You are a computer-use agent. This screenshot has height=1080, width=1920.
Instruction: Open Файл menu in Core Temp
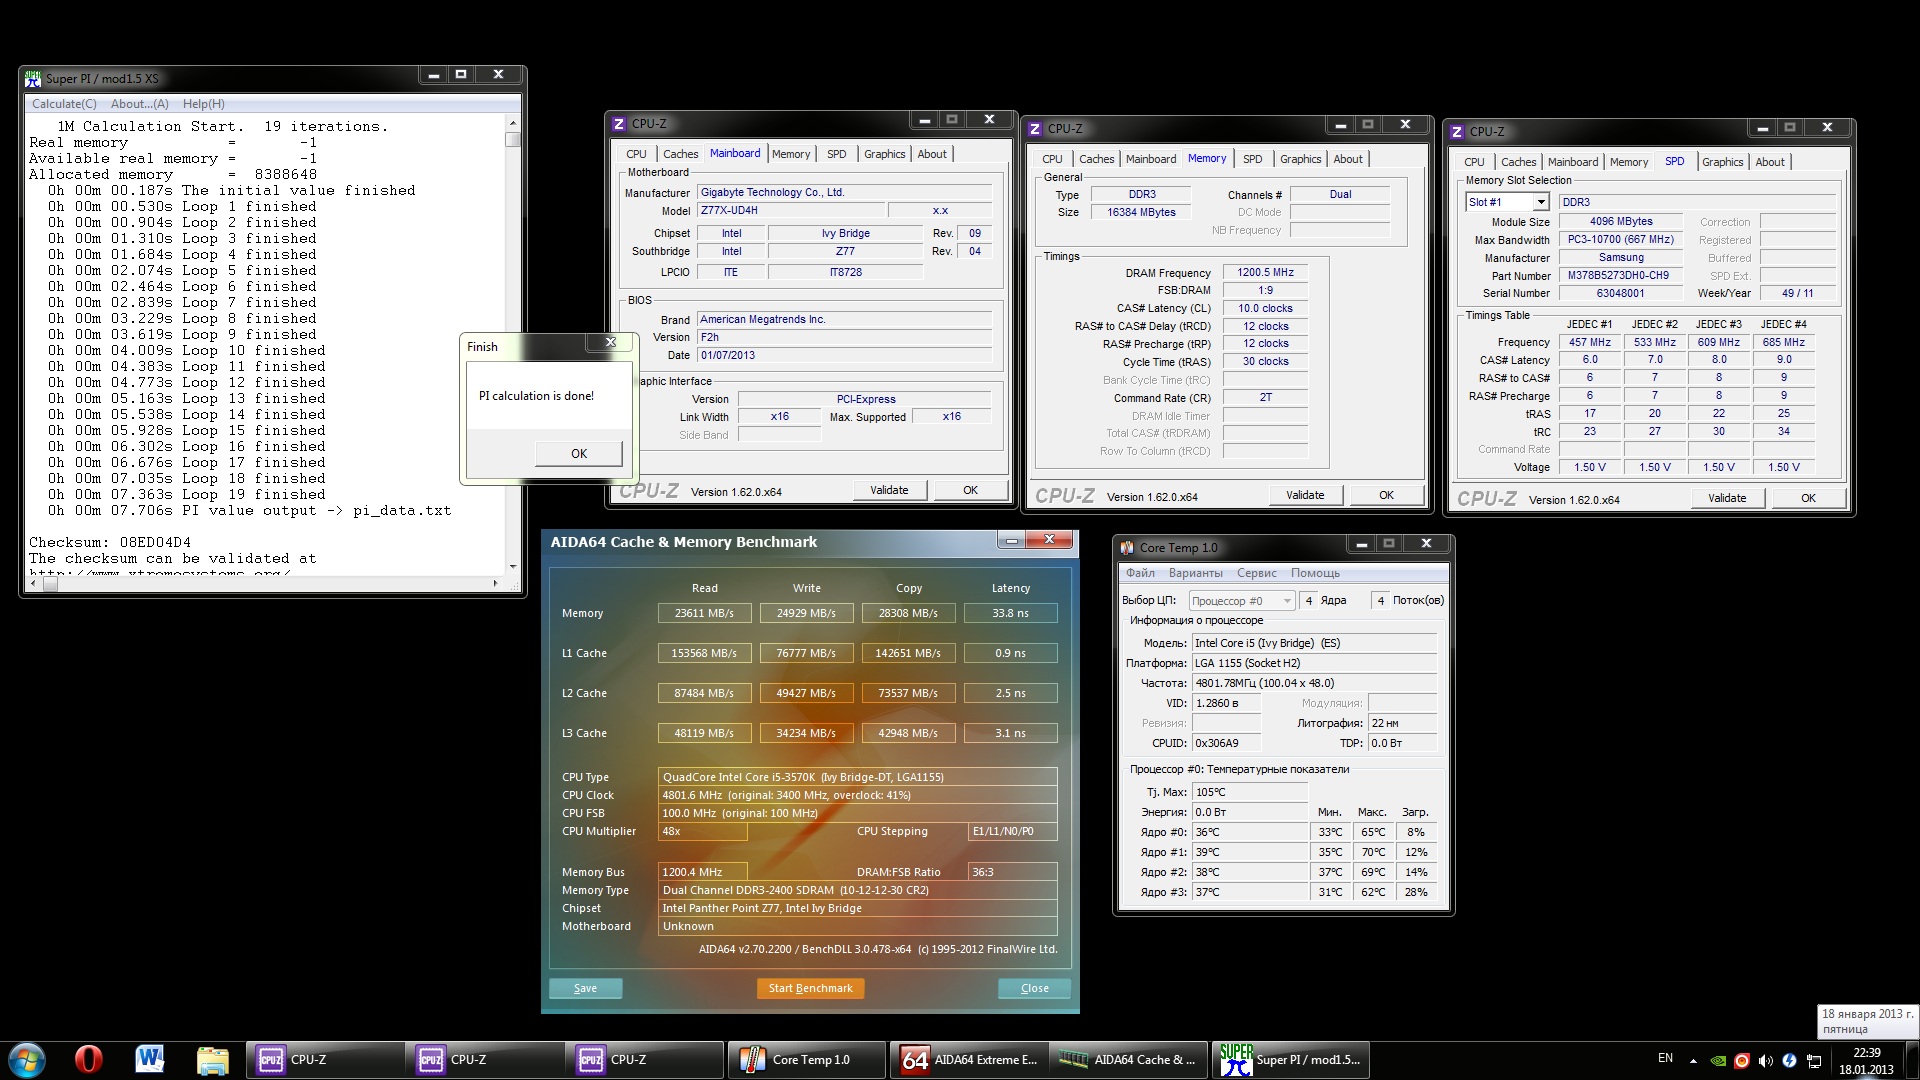(1140, 573)
